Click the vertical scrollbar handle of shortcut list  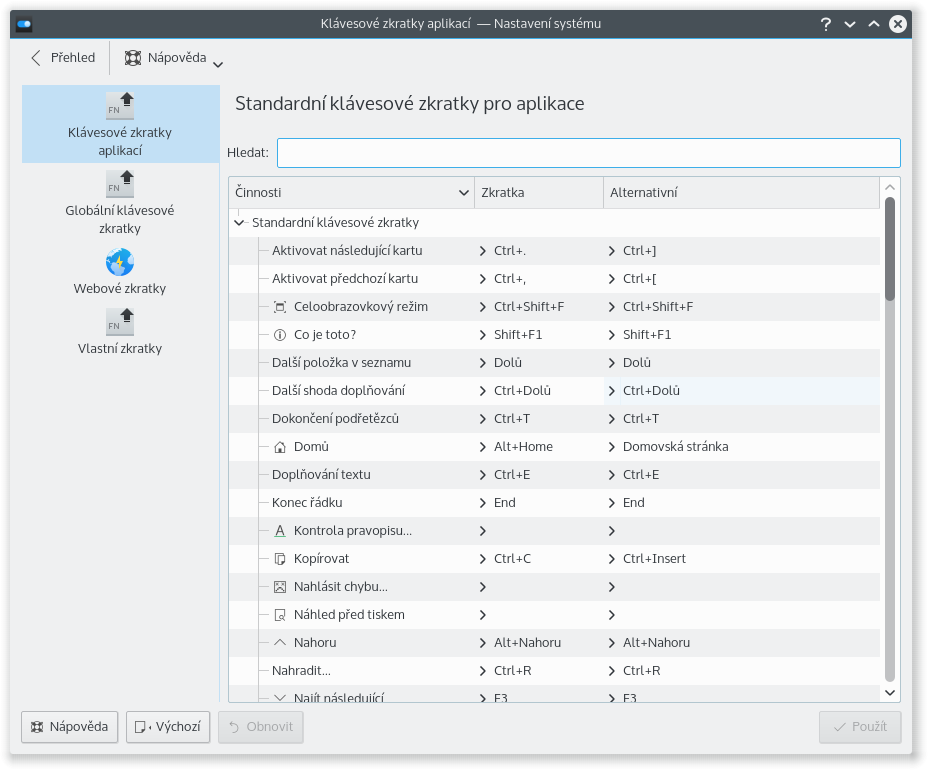coord(890,249)
